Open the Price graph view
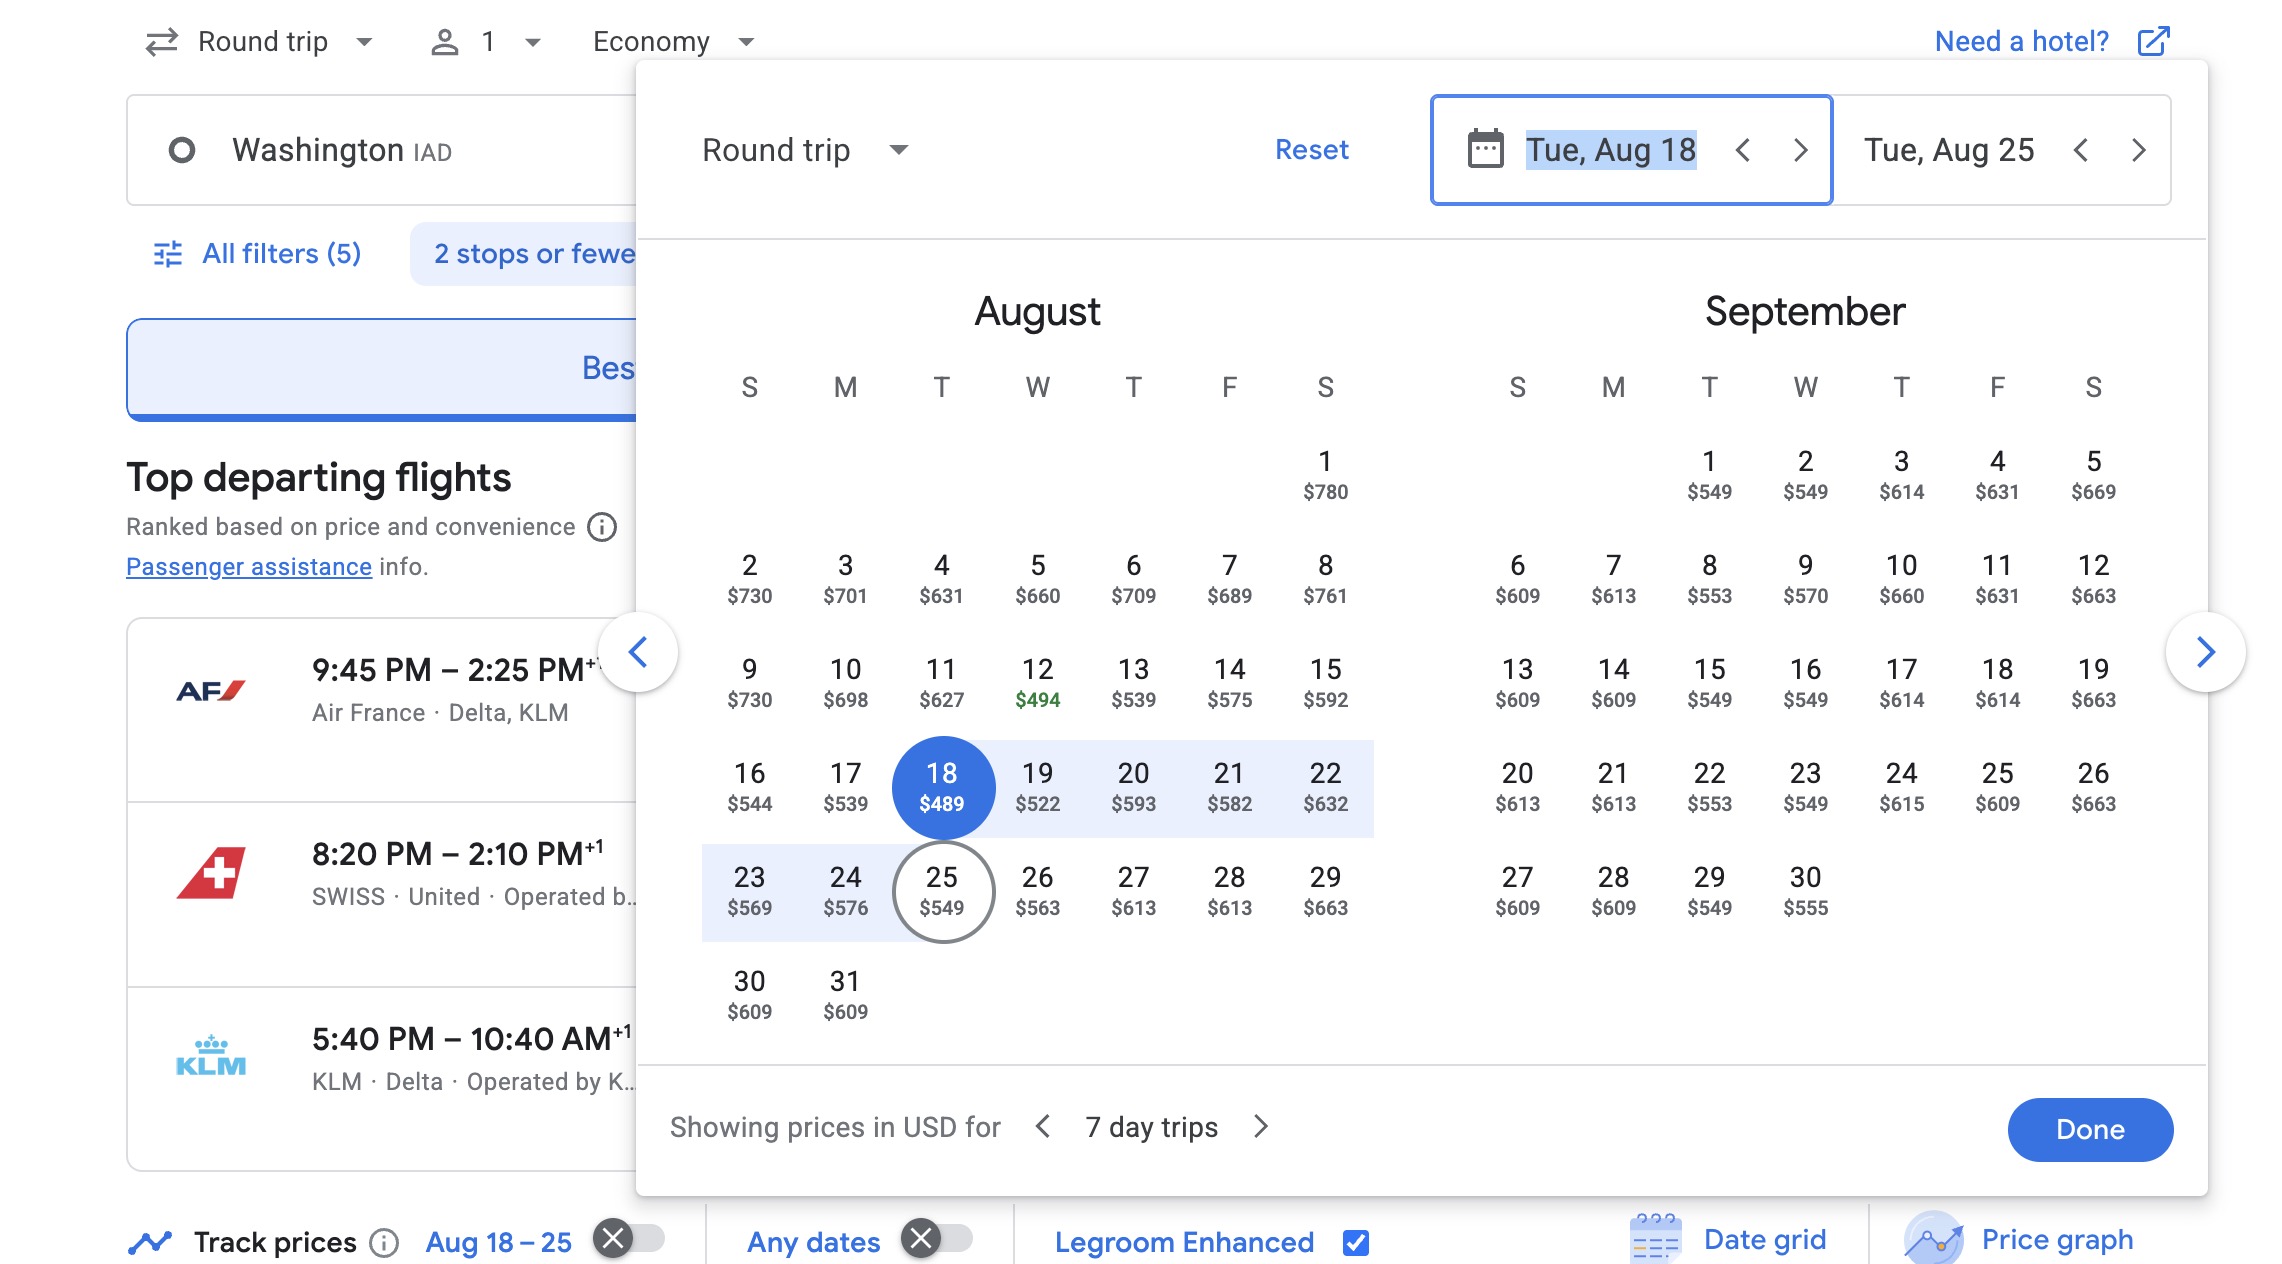 coord(2055,1240)
